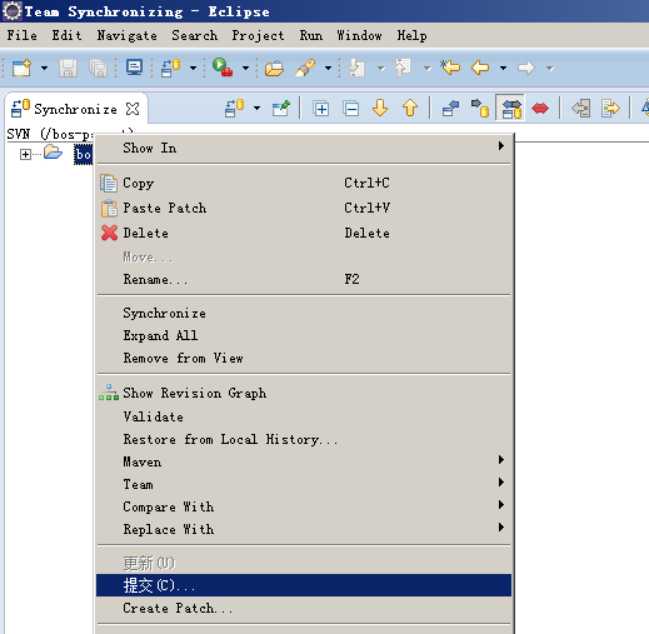Click the Save toolbar icon
Image resolution: width=649 pixels, height=634 pixels.
pyautogui.click(x=67, y=67)
